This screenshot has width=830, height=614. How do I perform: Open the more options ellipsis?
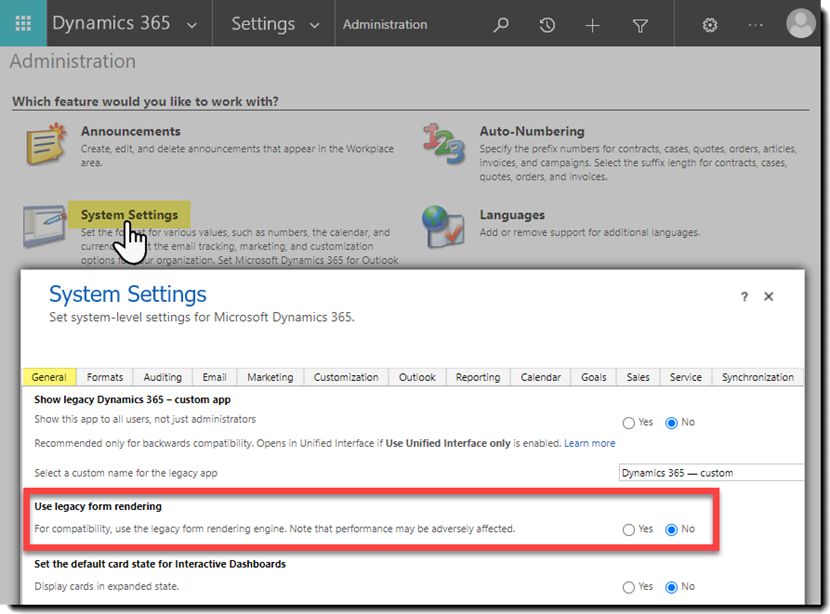click(755, 25)
